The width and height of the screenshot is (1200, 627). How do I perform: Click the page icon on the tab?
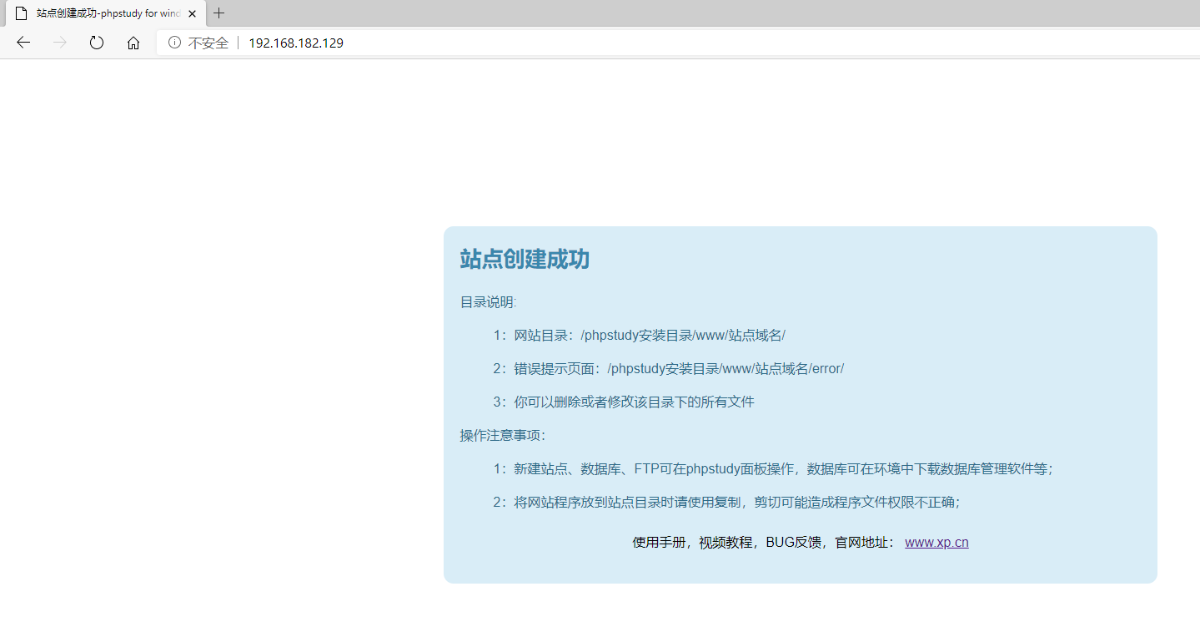[20, 14]
